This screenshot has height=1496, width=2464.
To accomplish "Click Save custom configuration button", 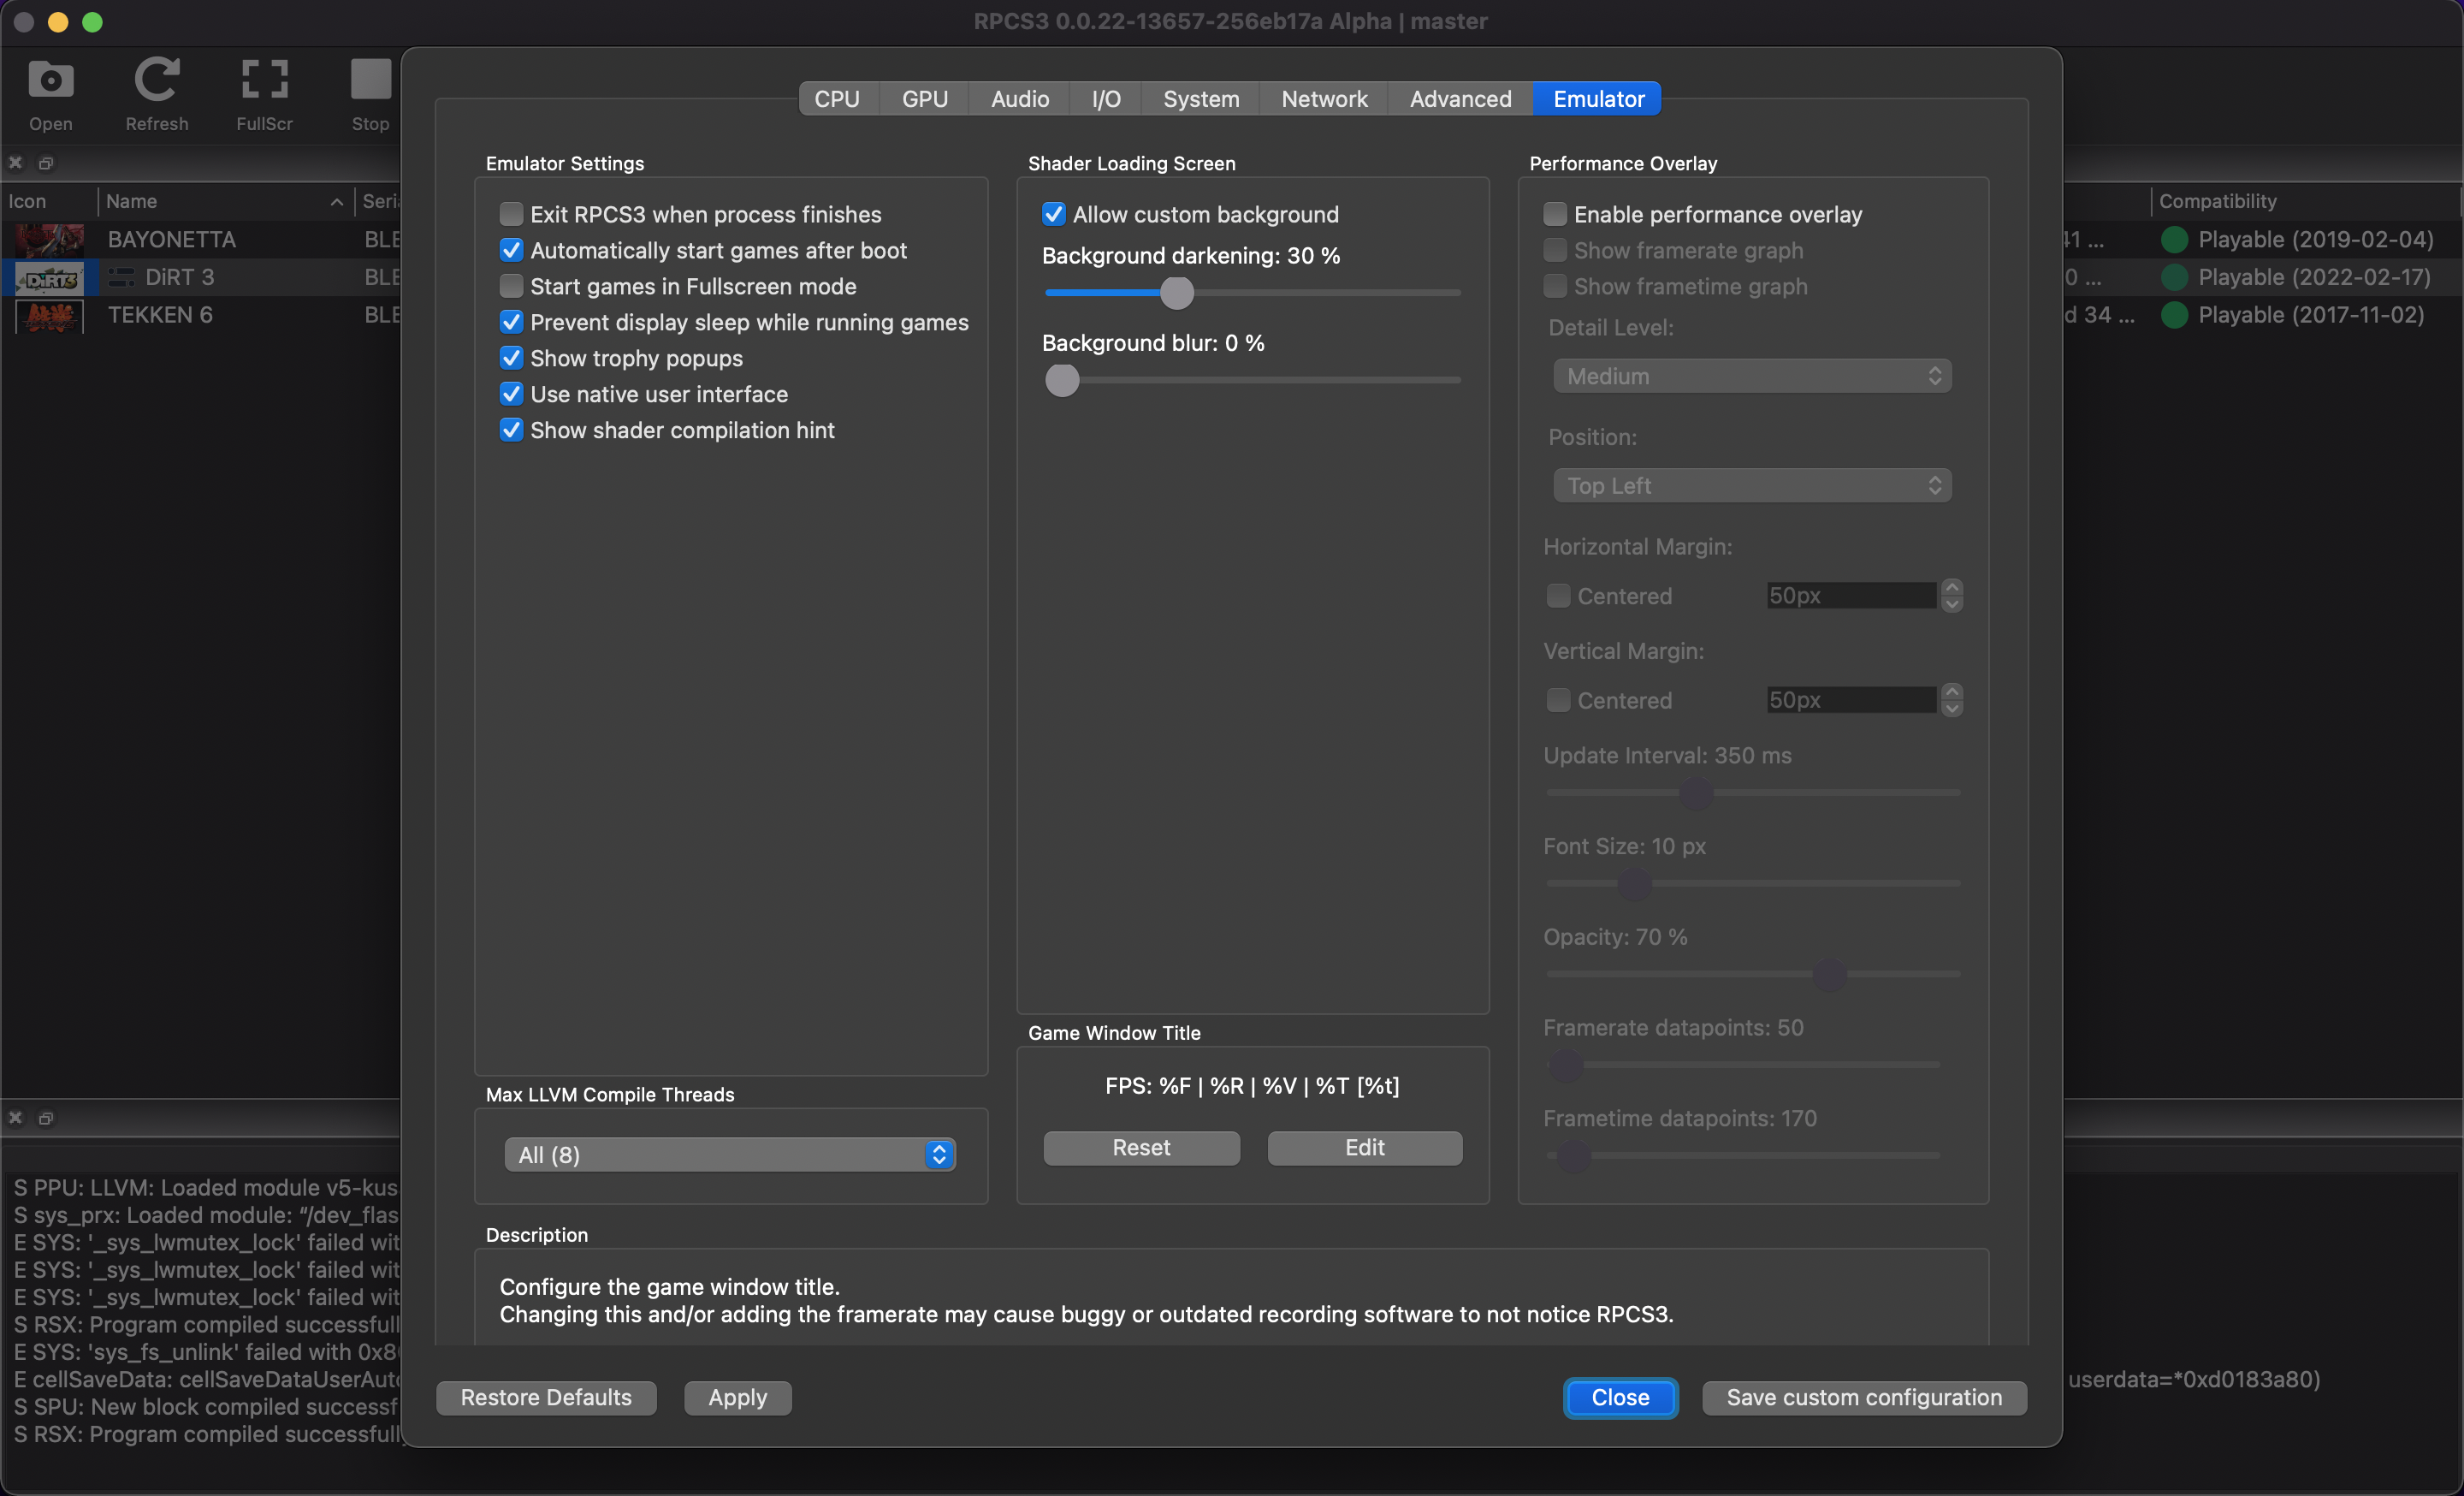I will click(1864, 1398).
